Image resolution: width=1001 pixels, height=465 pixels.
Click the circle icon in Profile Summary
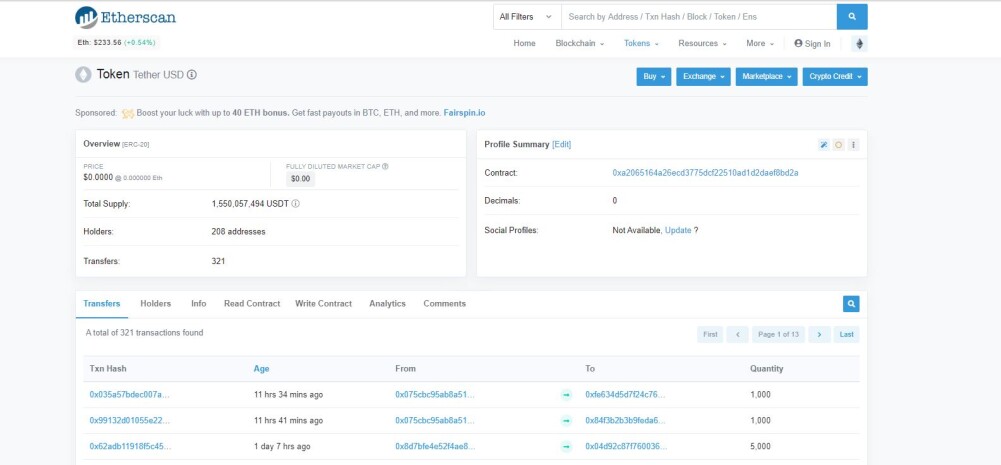pos(839,145)
